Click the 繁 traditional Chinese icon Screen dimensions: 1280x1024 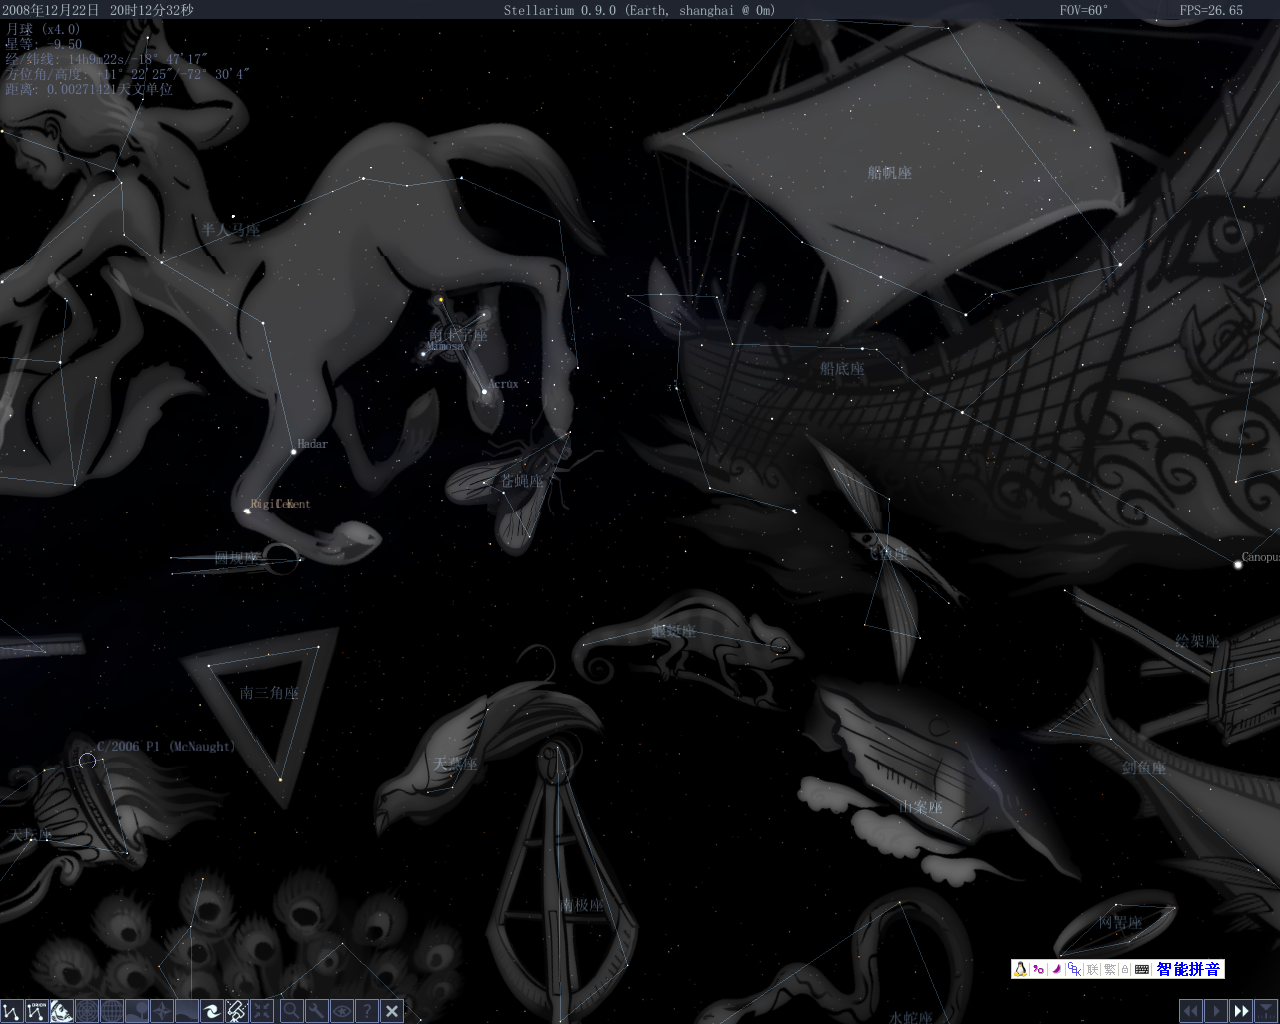1110,969
